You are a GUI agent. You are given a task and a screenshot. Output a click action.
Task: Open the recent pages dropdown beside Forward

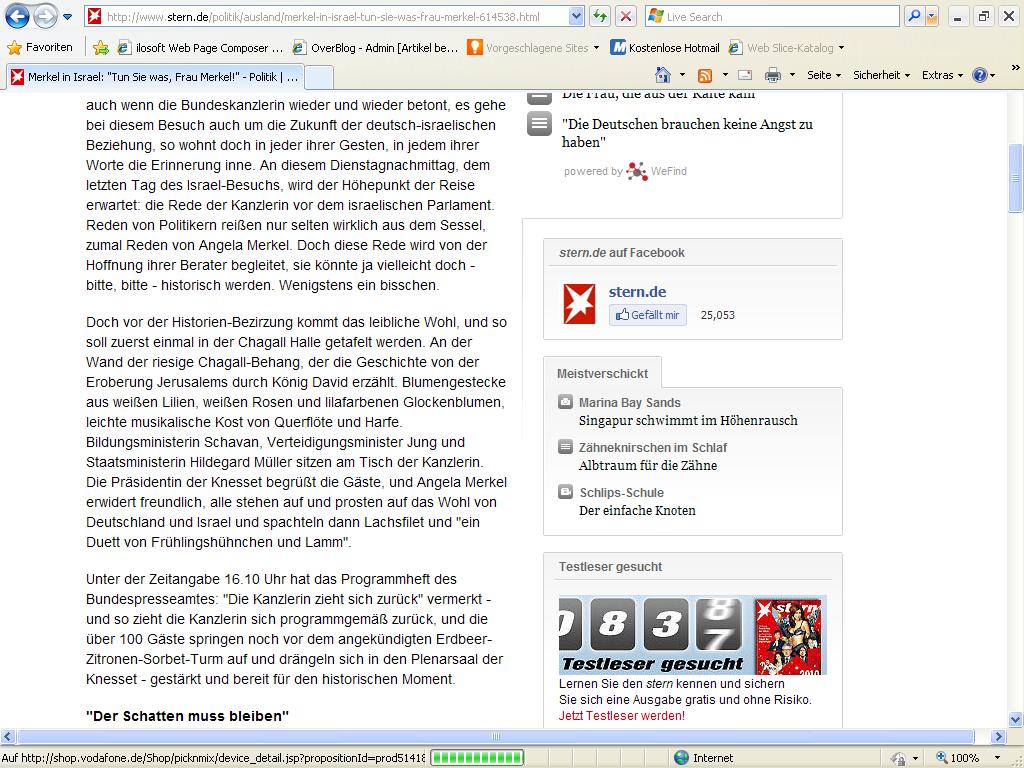click(67, 17)
